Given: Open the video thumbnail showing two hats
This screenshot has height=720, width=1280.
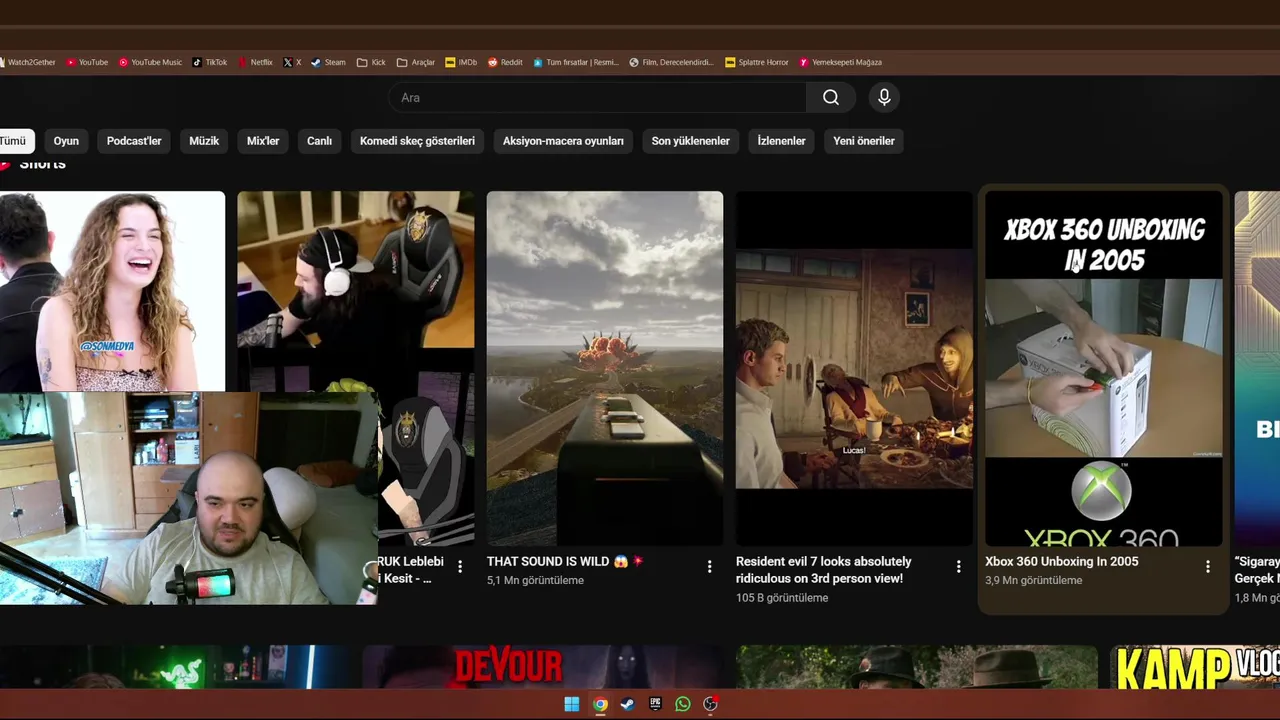Looking at the screenshot, I should coord(917,666).
